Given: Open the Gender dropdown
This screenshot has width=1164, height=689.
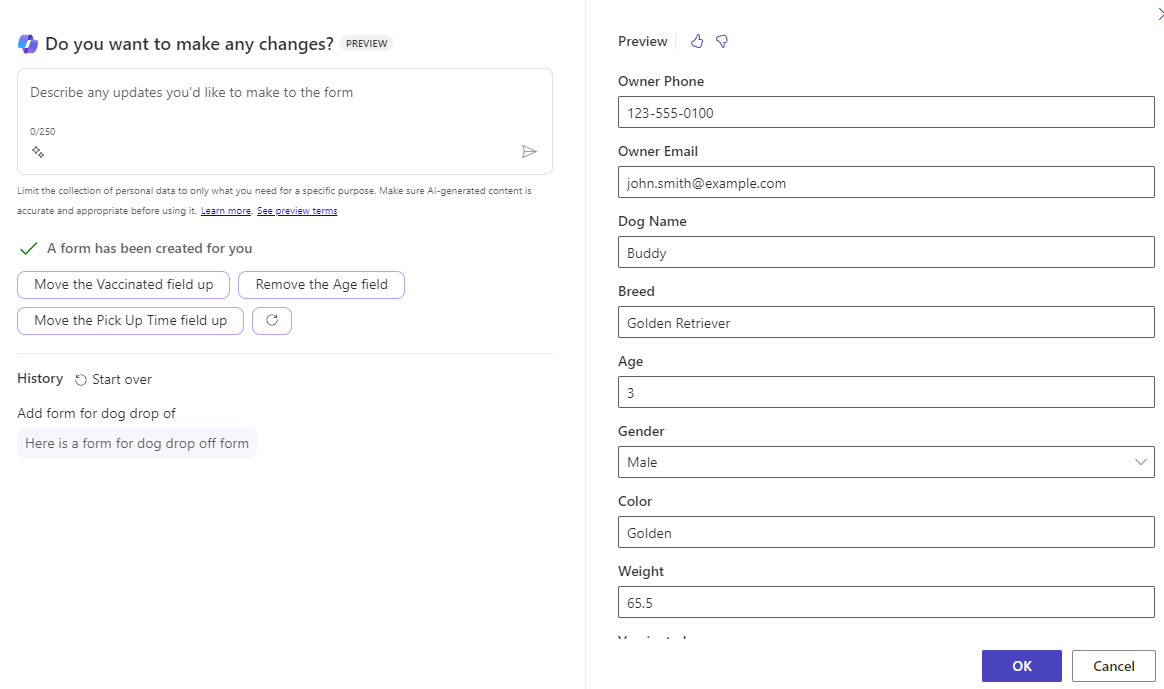Looking at the screenshot, I should 886,462.
